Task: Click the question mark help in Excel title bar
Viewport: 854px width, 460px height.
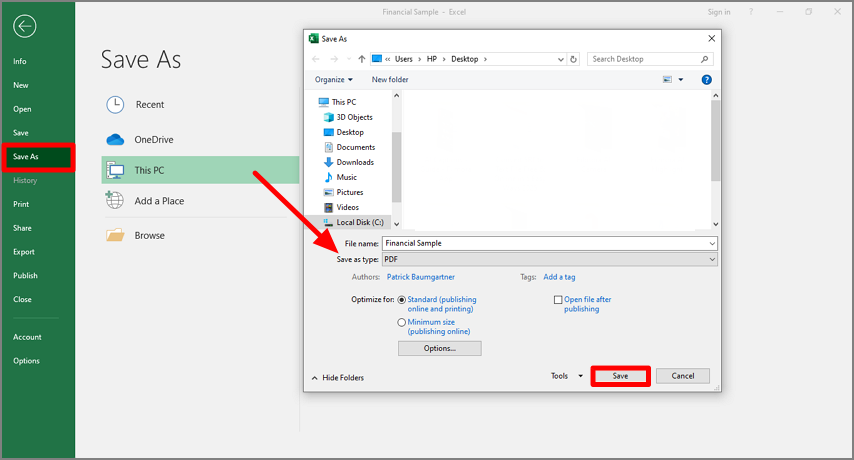Action: pos(751,11)
